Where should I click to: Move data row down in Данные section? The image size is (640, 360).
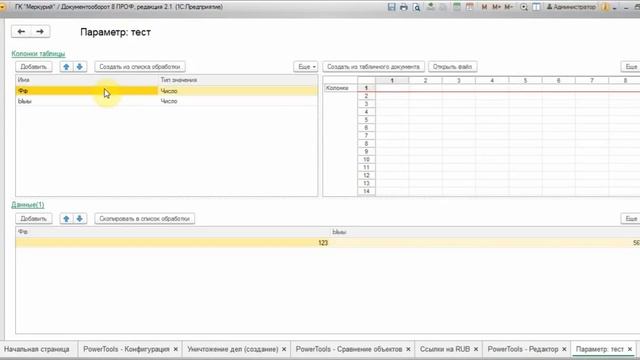pos(80,218)
